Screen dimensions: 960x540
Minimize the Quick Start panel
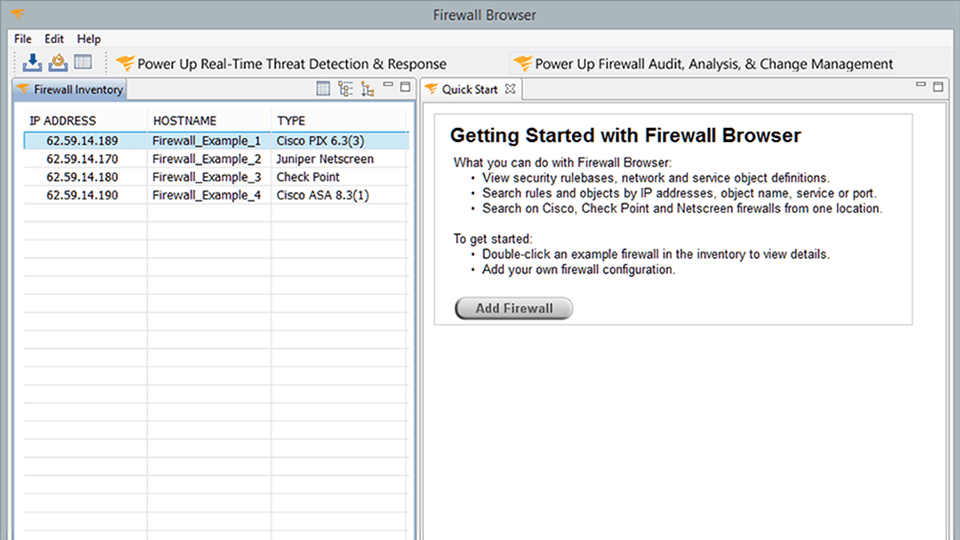[921, 84]
